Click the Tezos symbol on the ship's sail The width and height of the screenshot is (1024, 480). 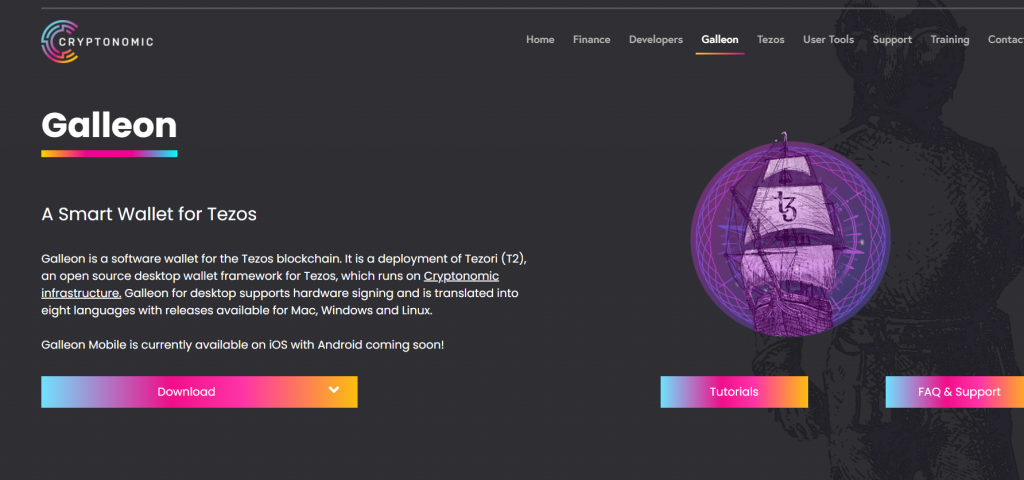784,206
